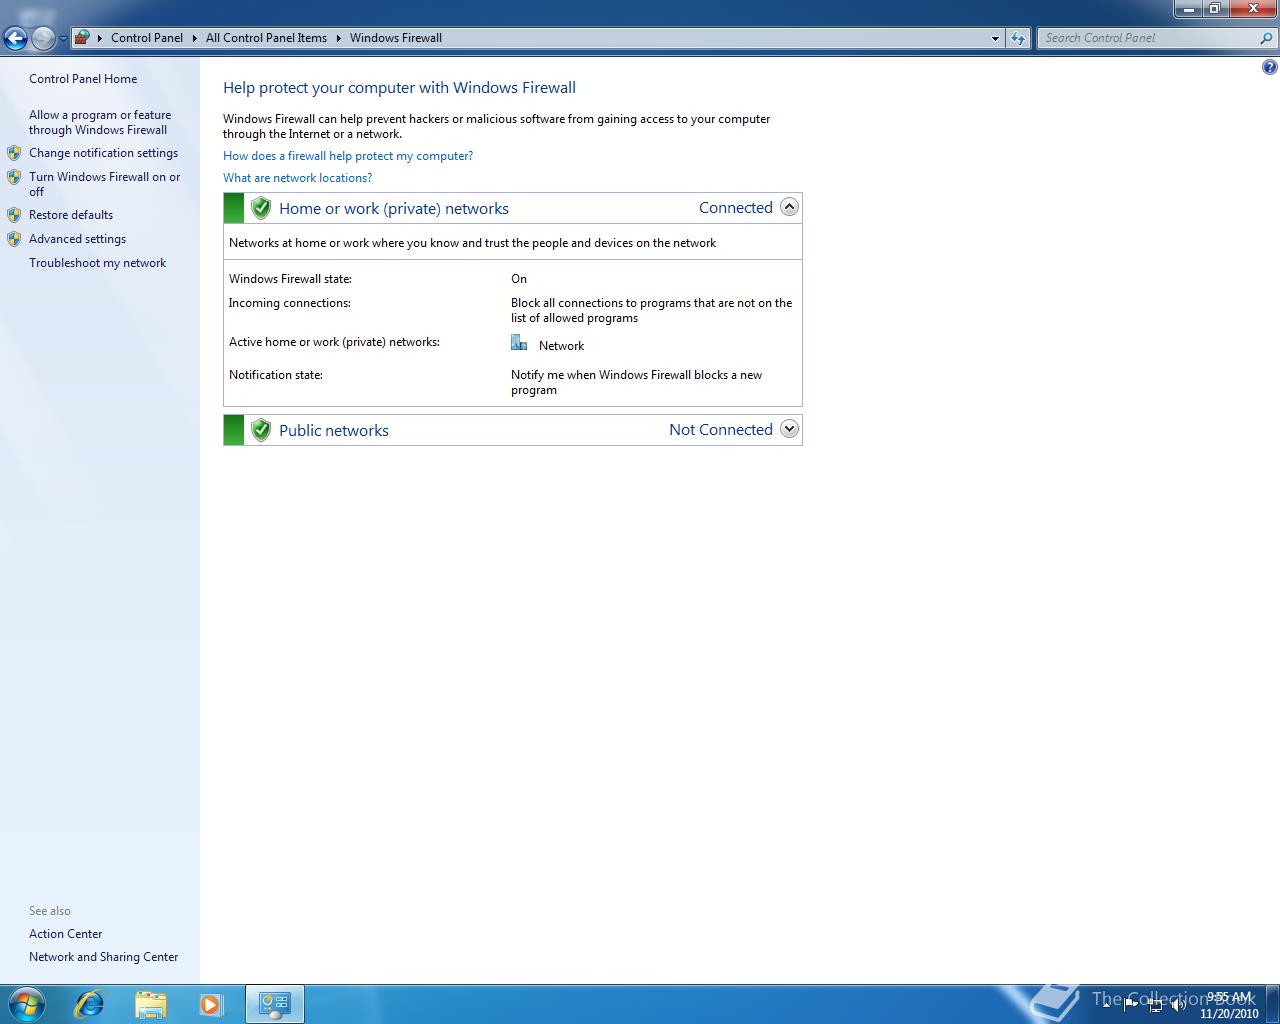
Task: Open Network and Sharing Center link
Action: [103, 957]
